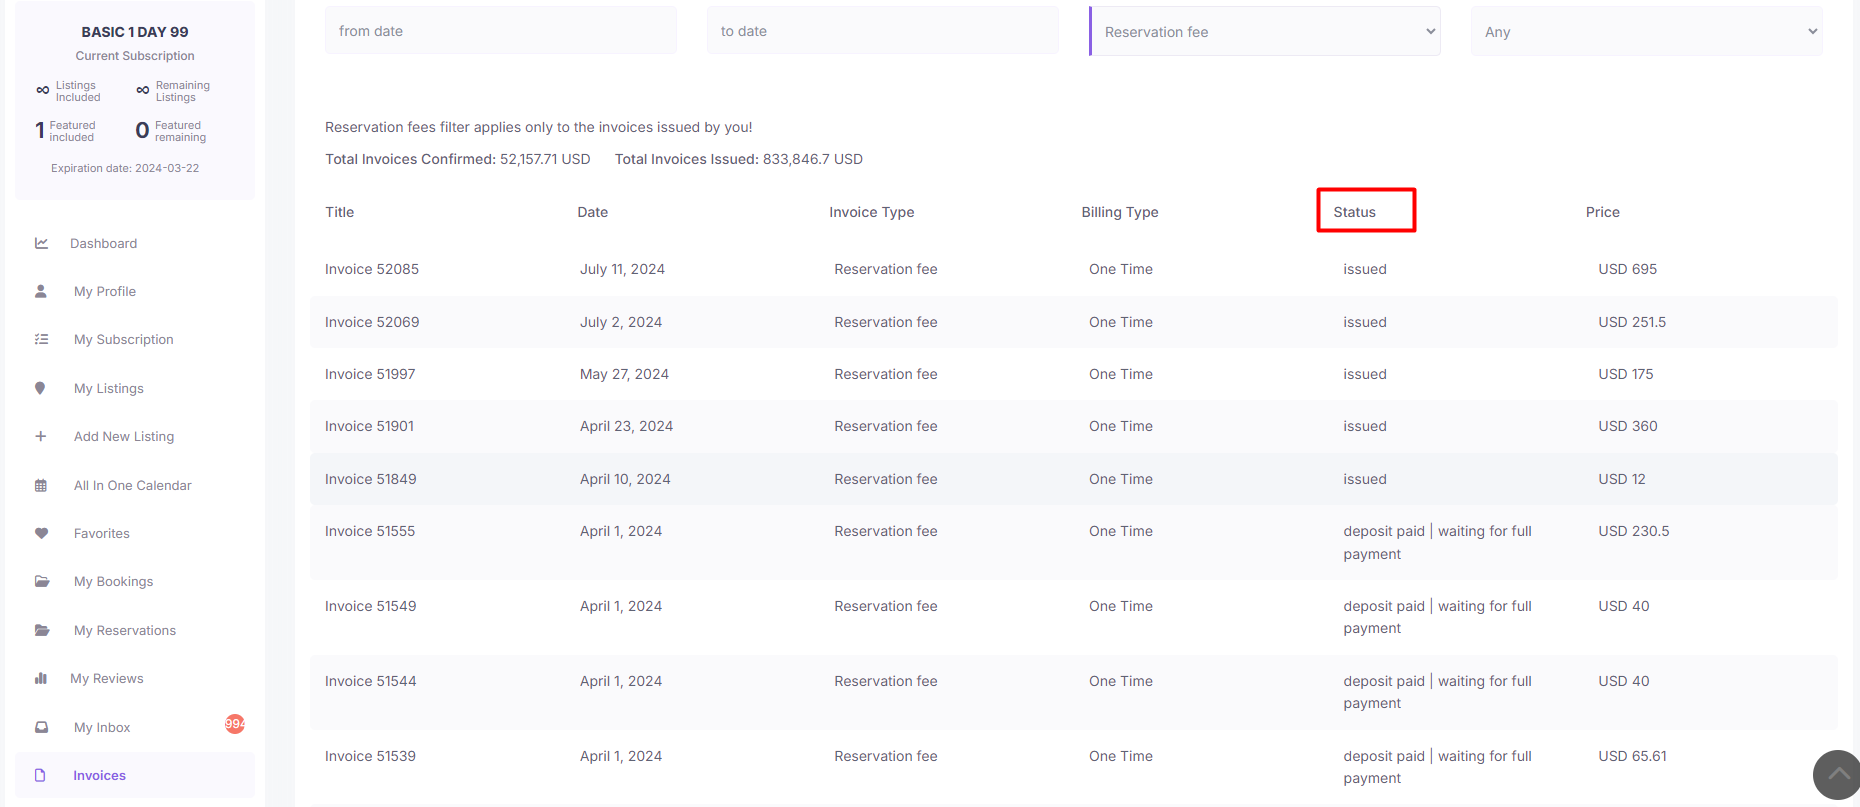Click the scroll to top arrow button

pos(1837,774)
